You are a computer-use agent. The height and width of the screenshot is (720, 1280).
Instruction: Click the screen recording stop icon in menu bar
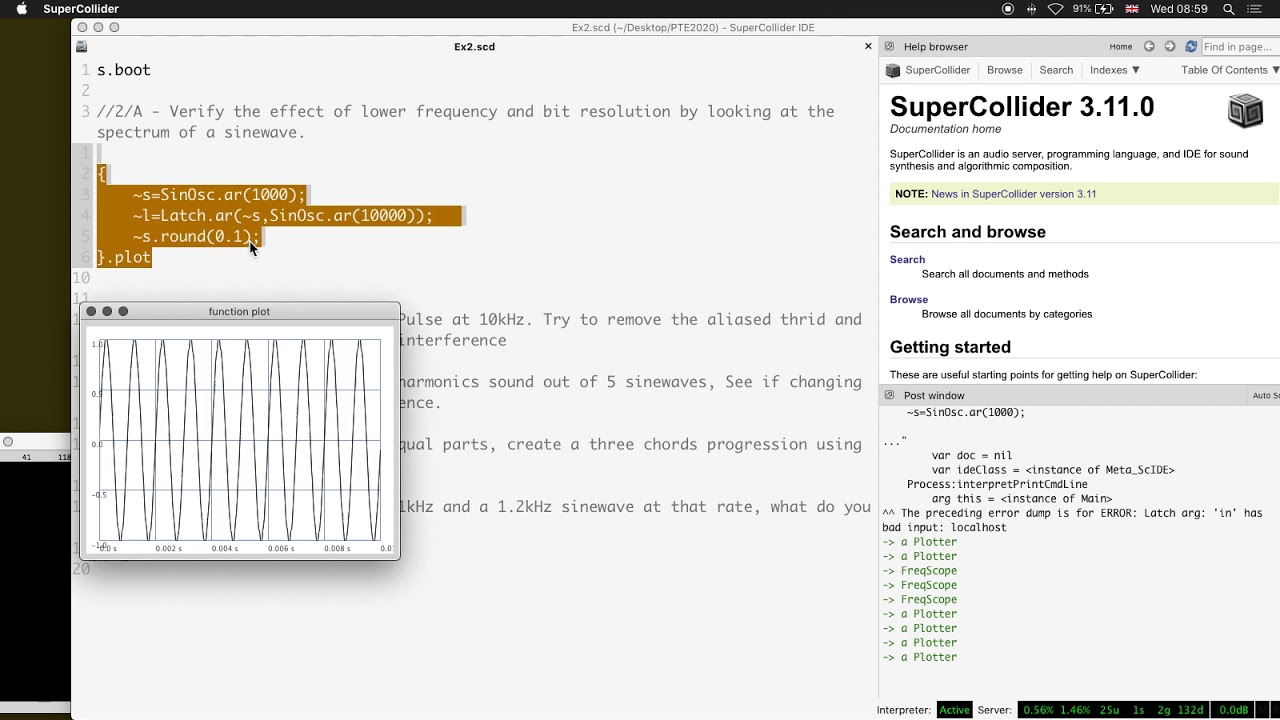pyautogui.click(x=1007, y=9)
